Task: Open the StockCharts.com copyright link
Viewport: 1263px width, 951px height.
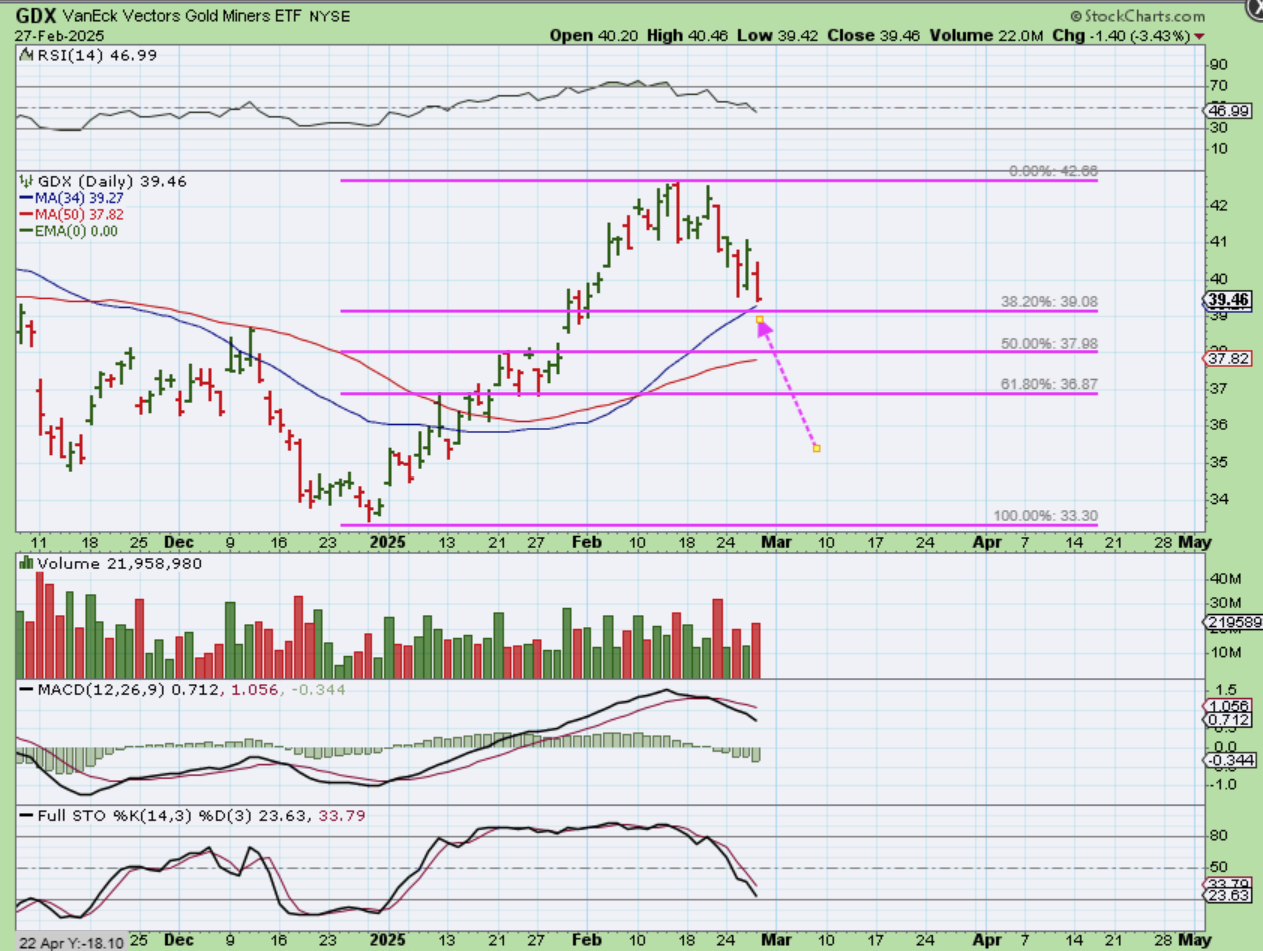Action: 1137,16
